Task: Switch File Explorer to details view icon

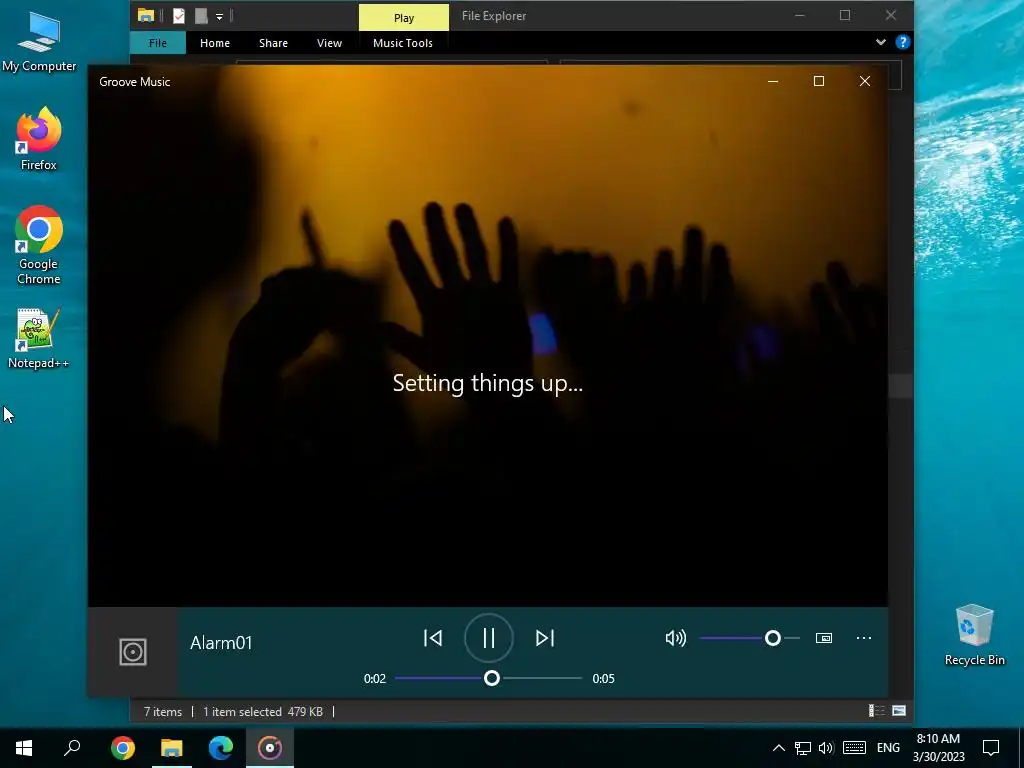Action: (876, 711)
